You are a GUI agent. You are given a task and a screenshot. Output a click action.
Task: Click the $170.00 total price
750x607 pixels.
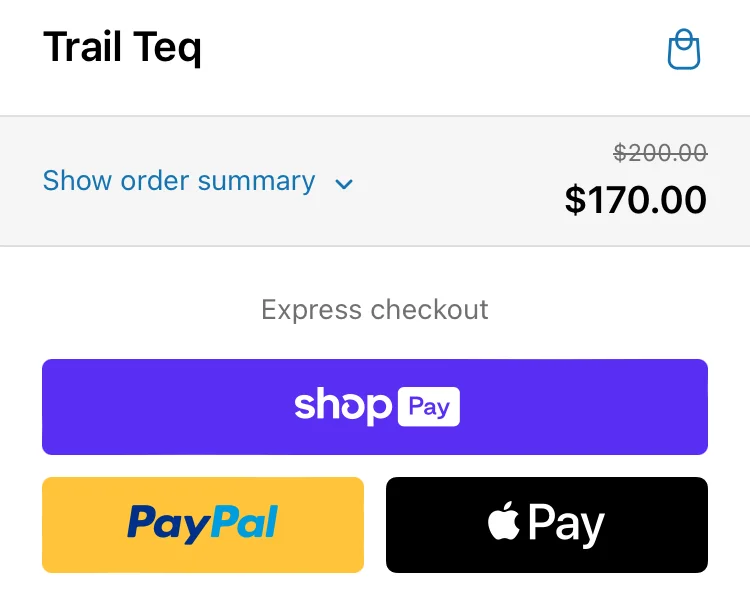pos(635,200)
